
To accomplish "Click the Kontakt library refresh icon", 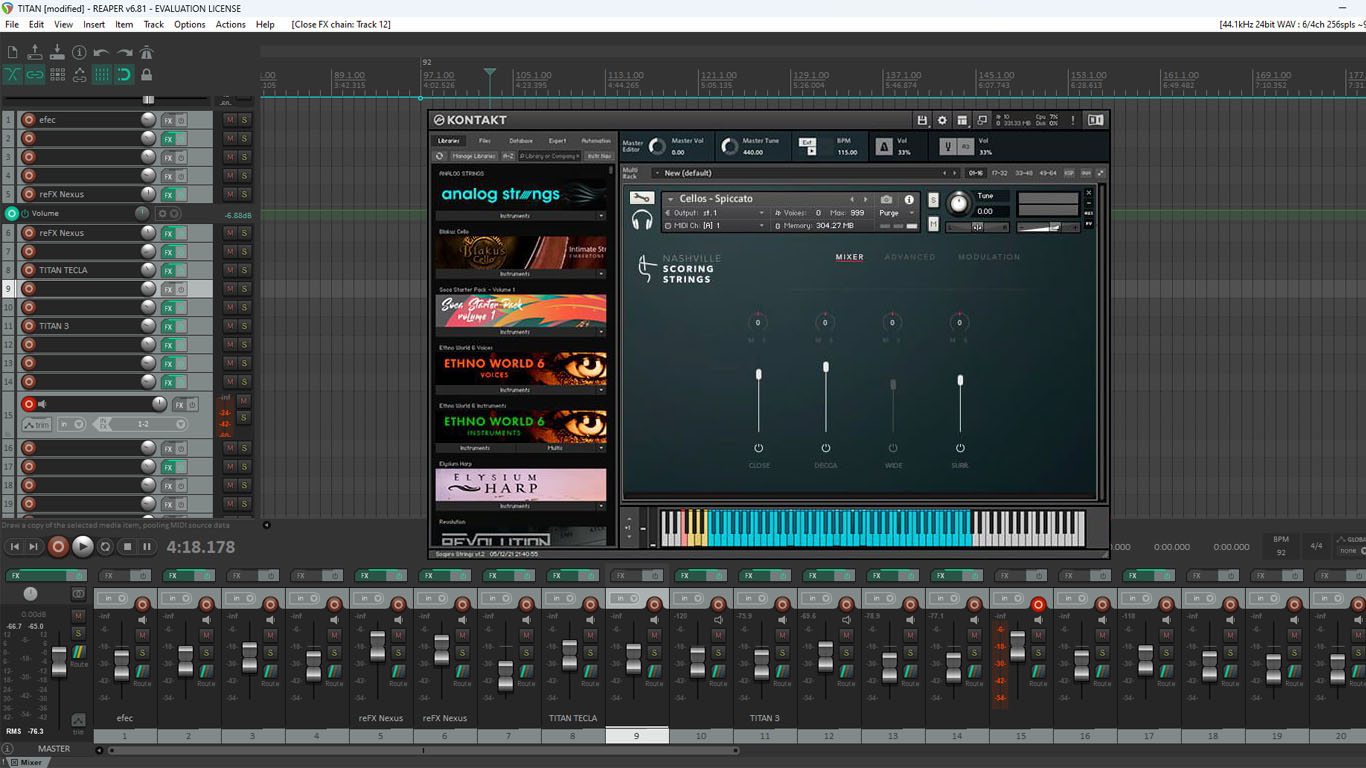I will pos(439,156).
